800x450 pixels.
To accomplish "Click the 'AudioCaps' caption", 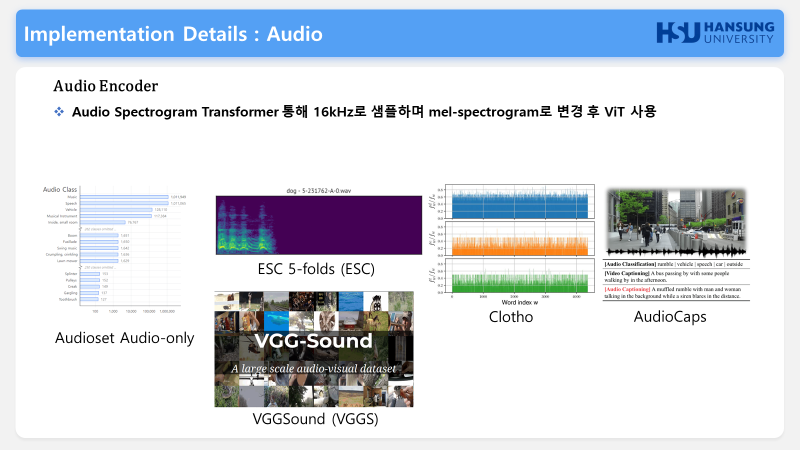I will [x=670, y=317].
